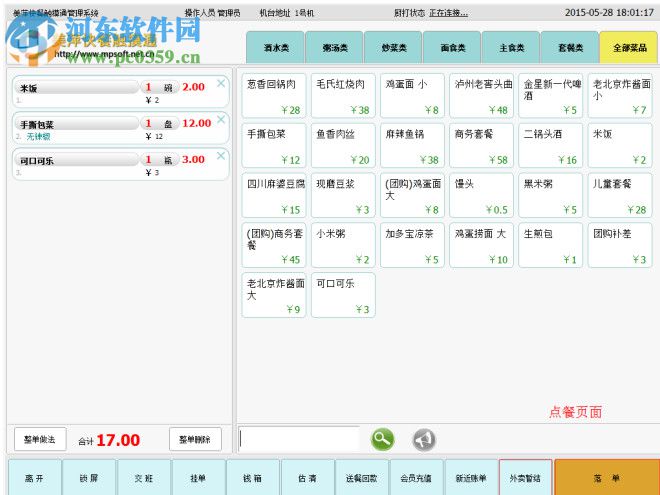Screen dimensions: 660x495
Task: Click the 外卖暂结 button
Action: point(525,478)
